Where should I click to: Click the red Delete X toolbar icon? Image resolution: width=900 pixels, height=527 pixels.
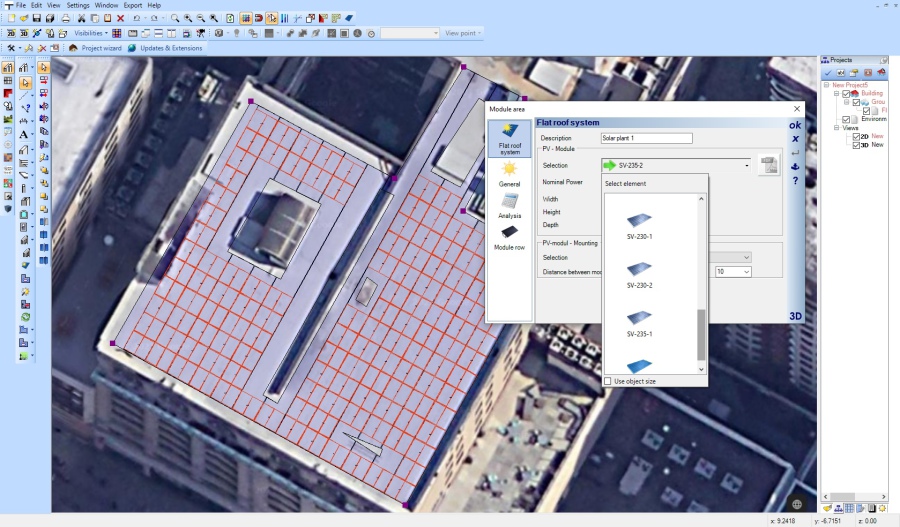121,18
